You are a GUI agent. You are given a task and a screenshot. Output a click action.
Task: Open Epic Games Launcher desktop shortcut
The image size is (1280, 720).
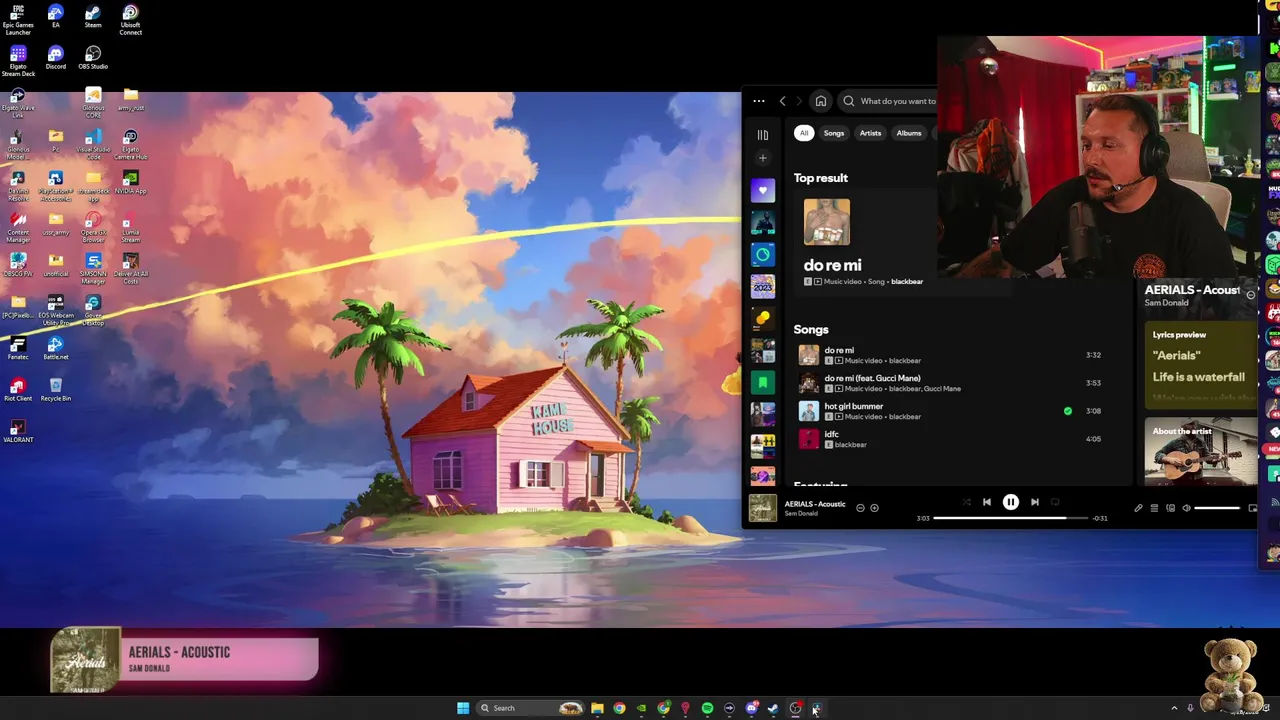(x=18, y=20)
